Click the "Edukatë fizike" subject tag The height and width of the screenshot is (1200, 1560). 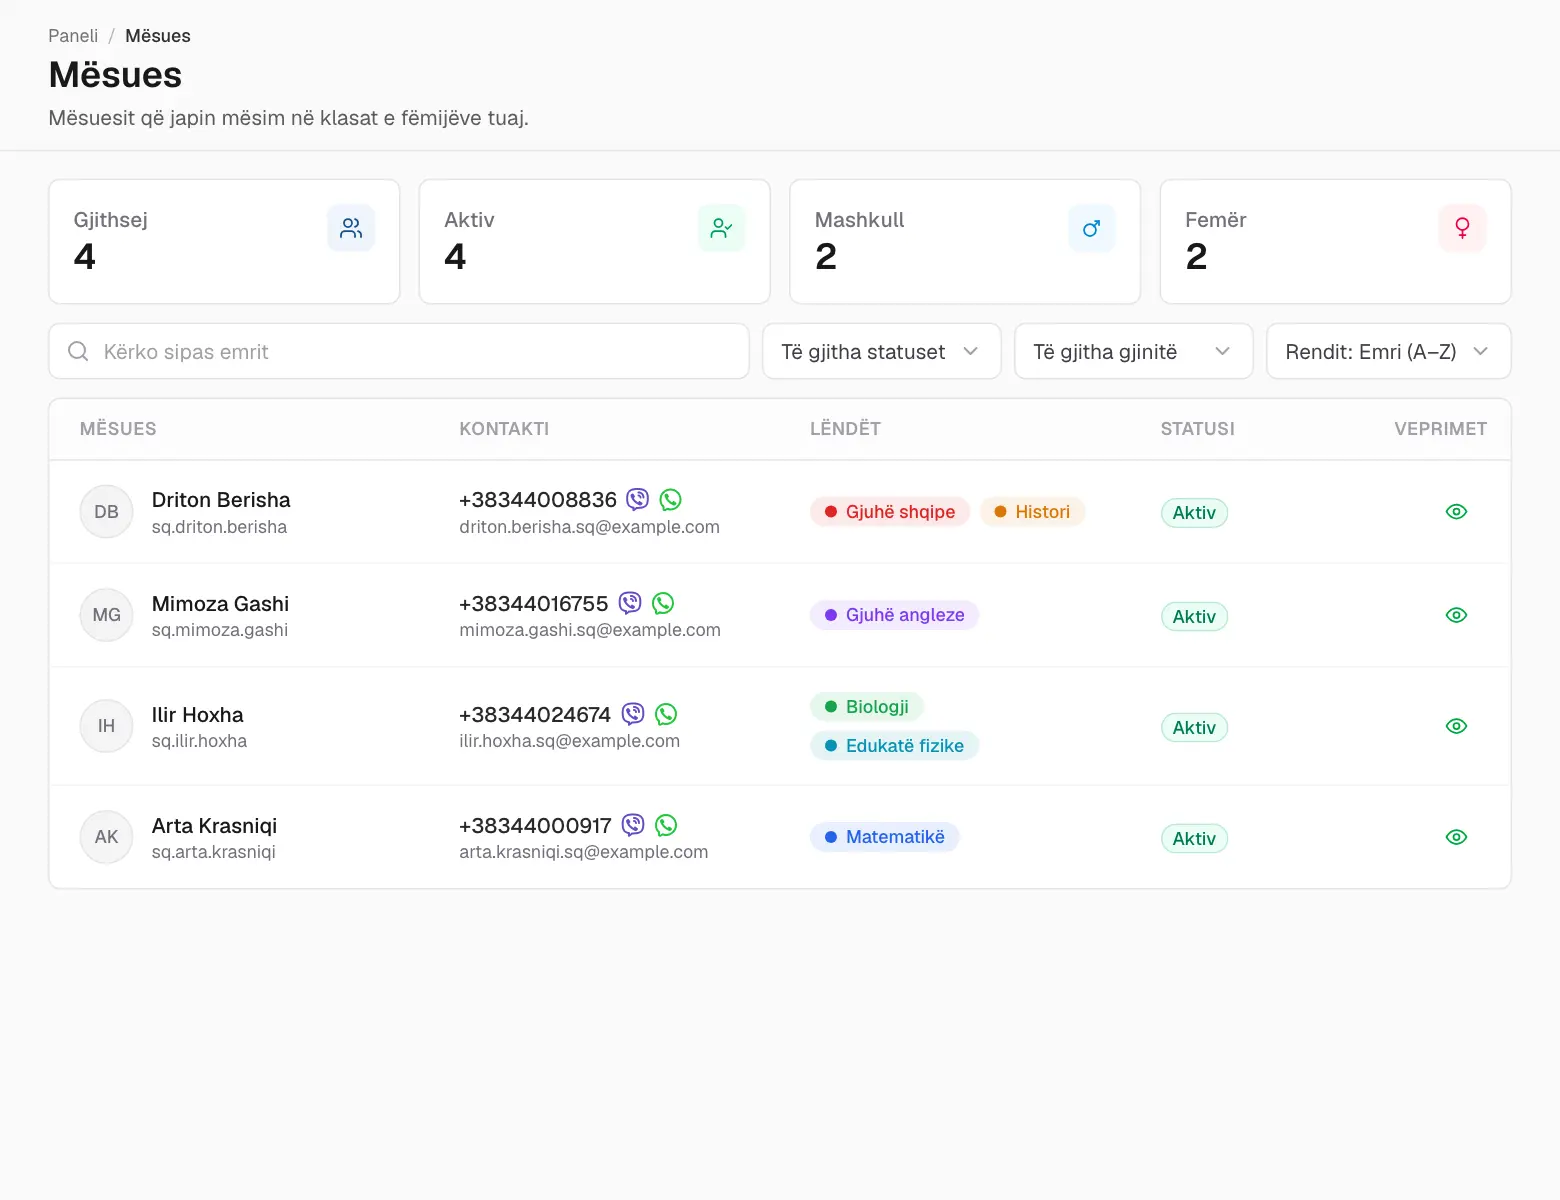click(894, 746)
